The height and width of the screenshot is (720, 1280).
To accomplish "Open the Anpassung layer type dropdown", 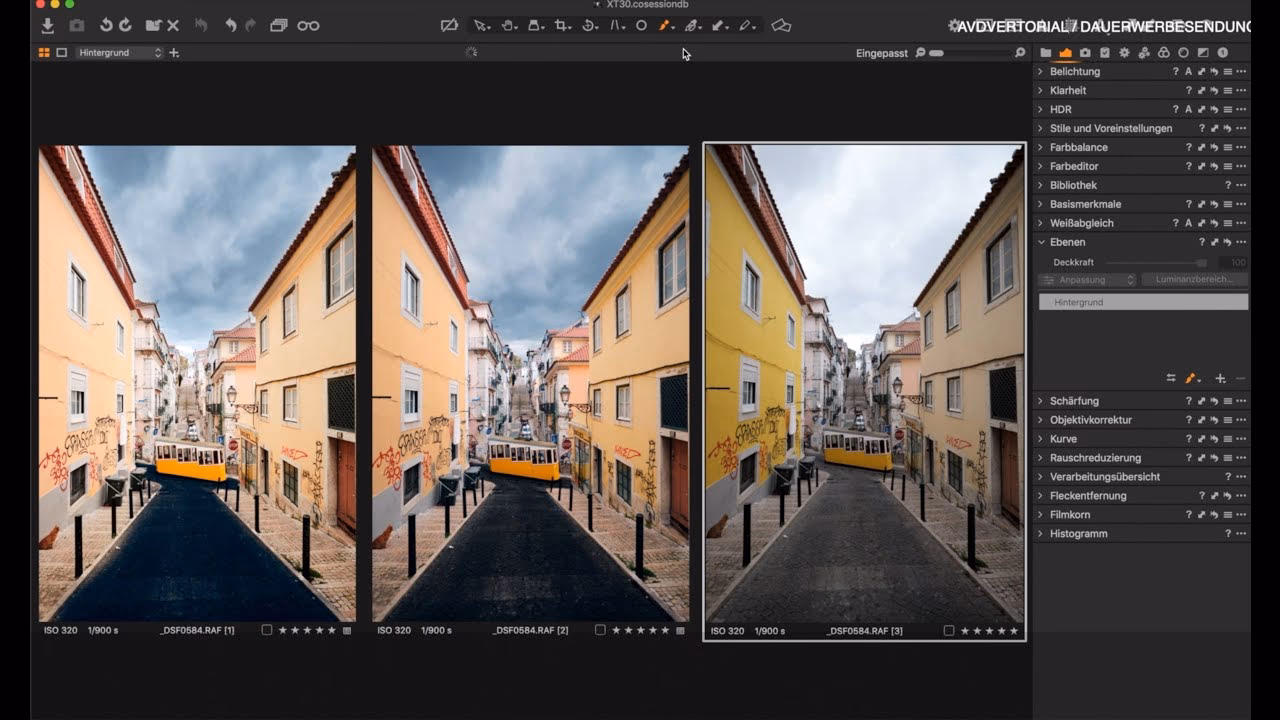I will pos(1088,280).
